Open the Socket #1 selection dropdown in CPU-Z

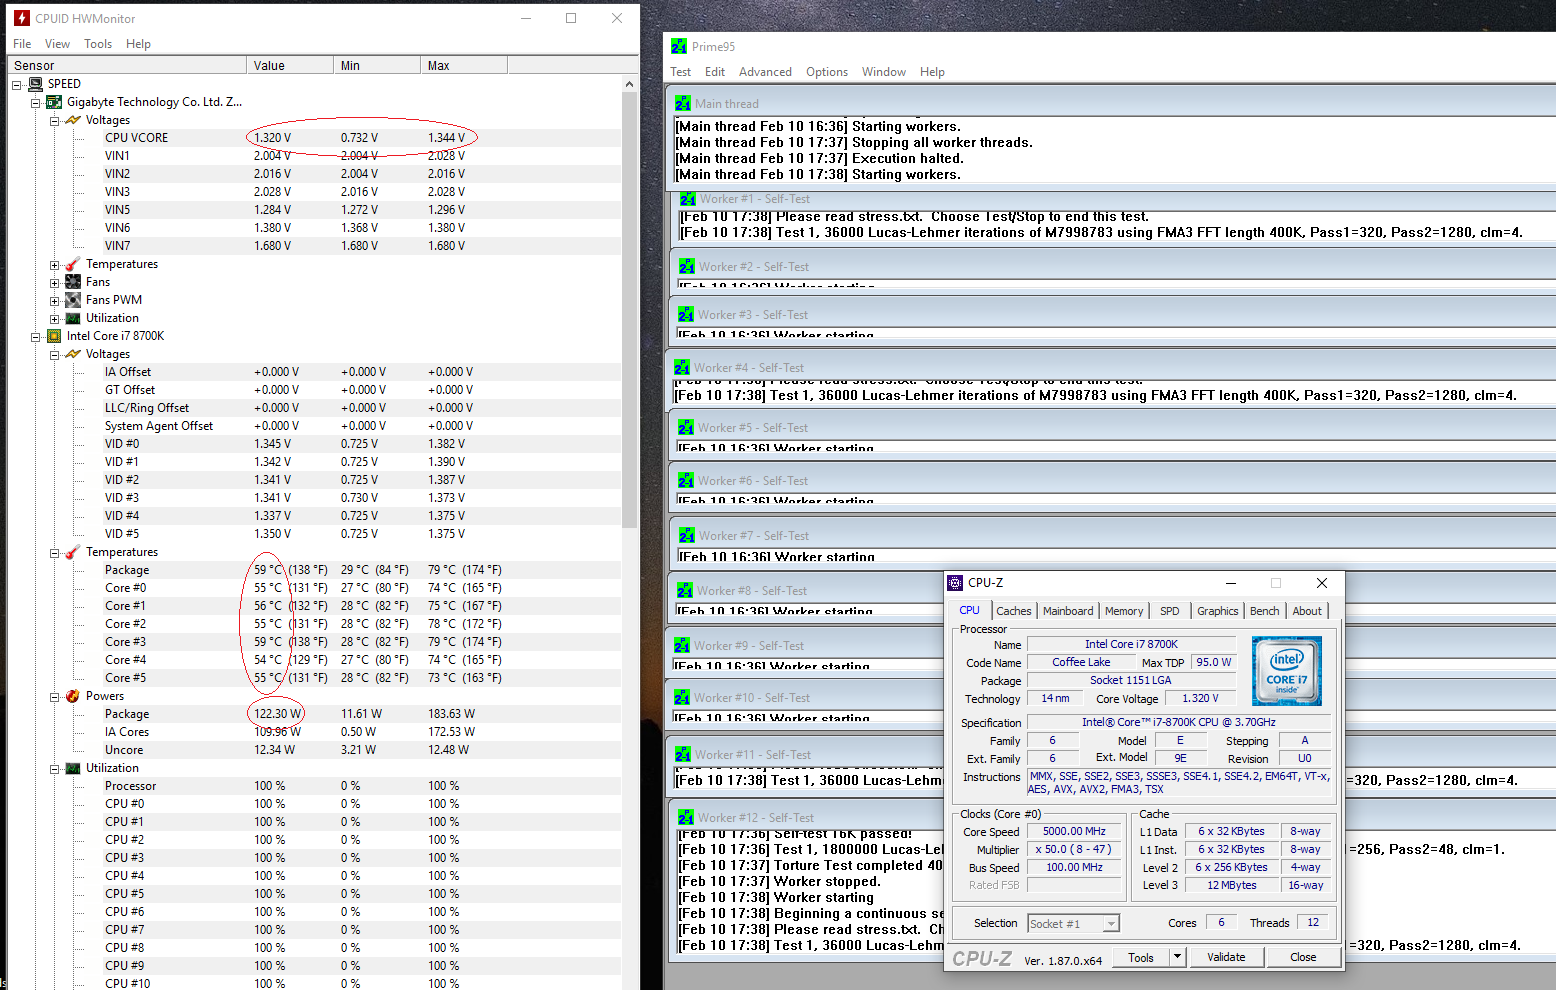[1111, 924]
